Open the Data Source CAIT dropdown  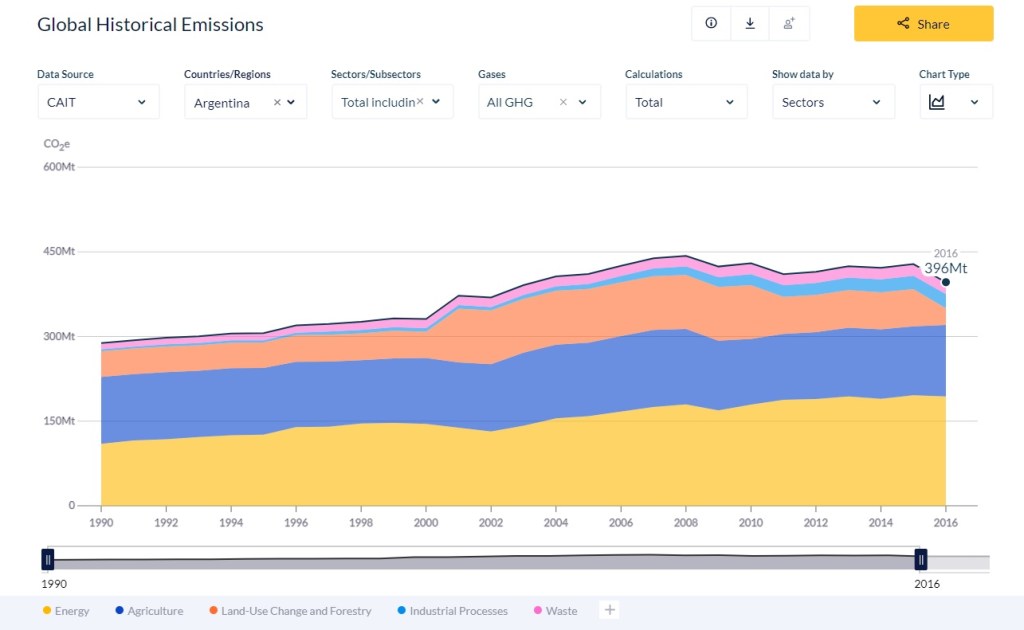[97, 102]
